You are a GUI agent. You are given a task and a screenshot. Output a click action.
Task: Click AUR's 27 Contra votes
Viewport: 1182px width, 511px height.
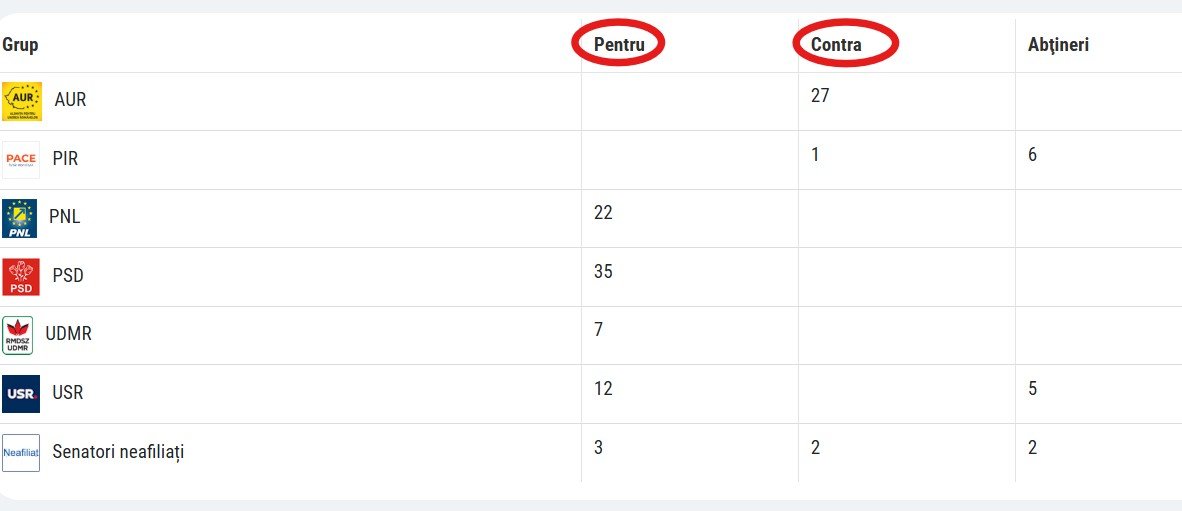[820, 96]
